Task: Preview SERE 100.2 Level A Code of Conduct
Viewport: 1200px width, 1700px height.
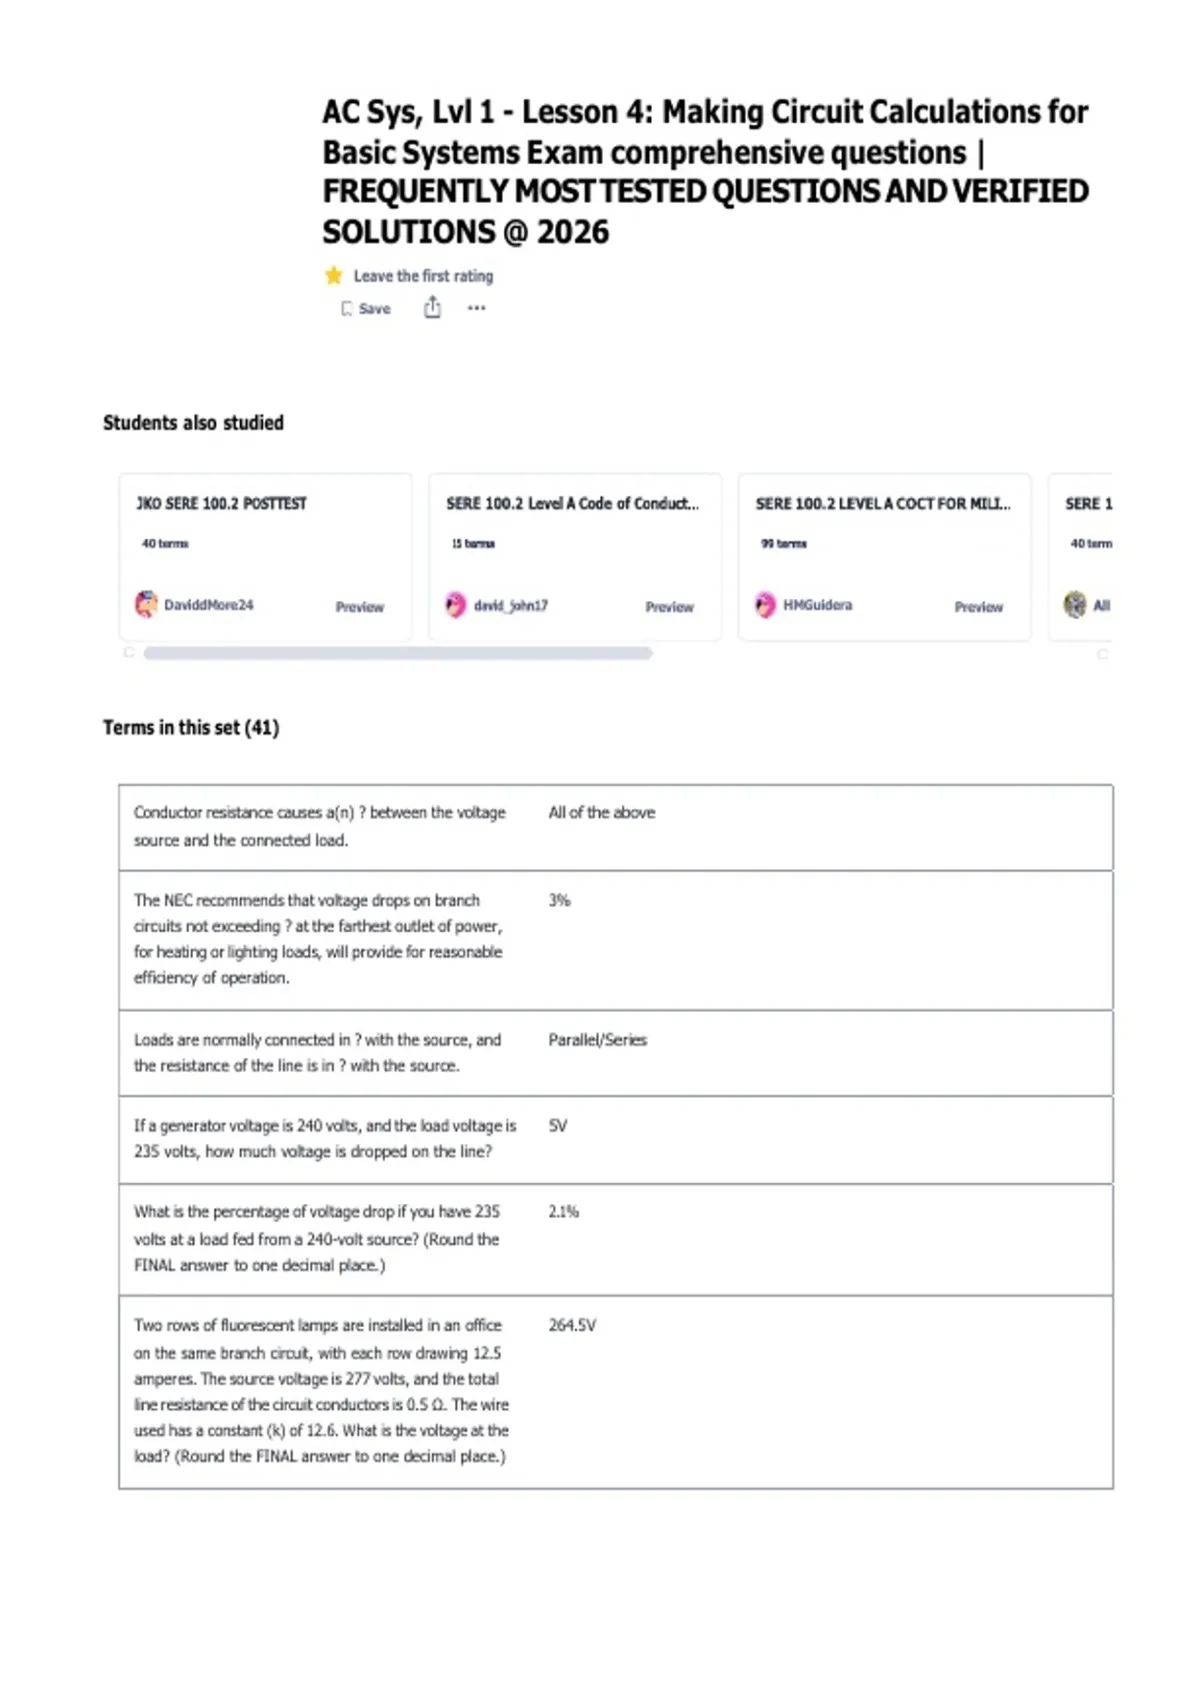Action: coord(669,607)
